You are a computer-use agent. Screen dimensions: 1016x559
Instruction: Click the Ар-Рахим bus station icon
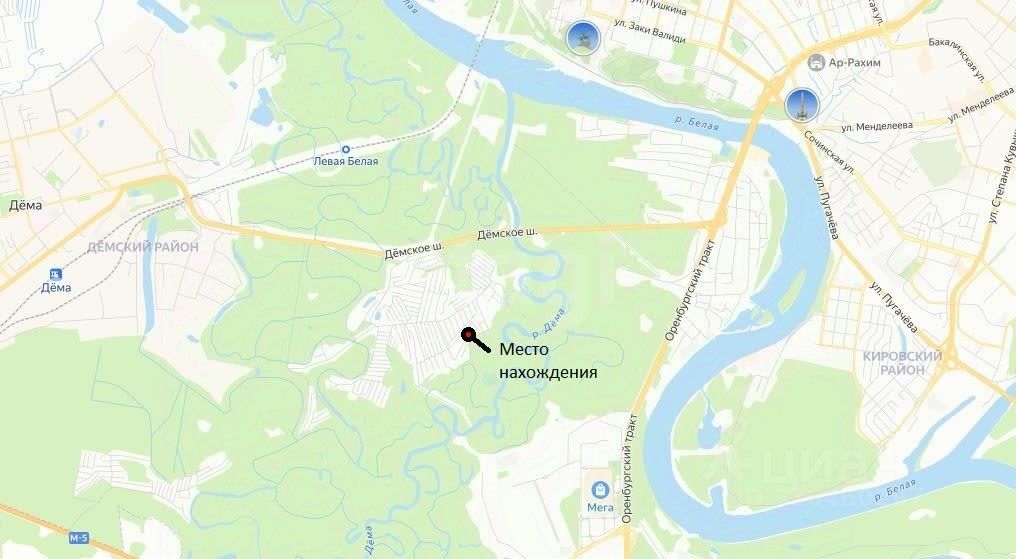pos(816,62)
